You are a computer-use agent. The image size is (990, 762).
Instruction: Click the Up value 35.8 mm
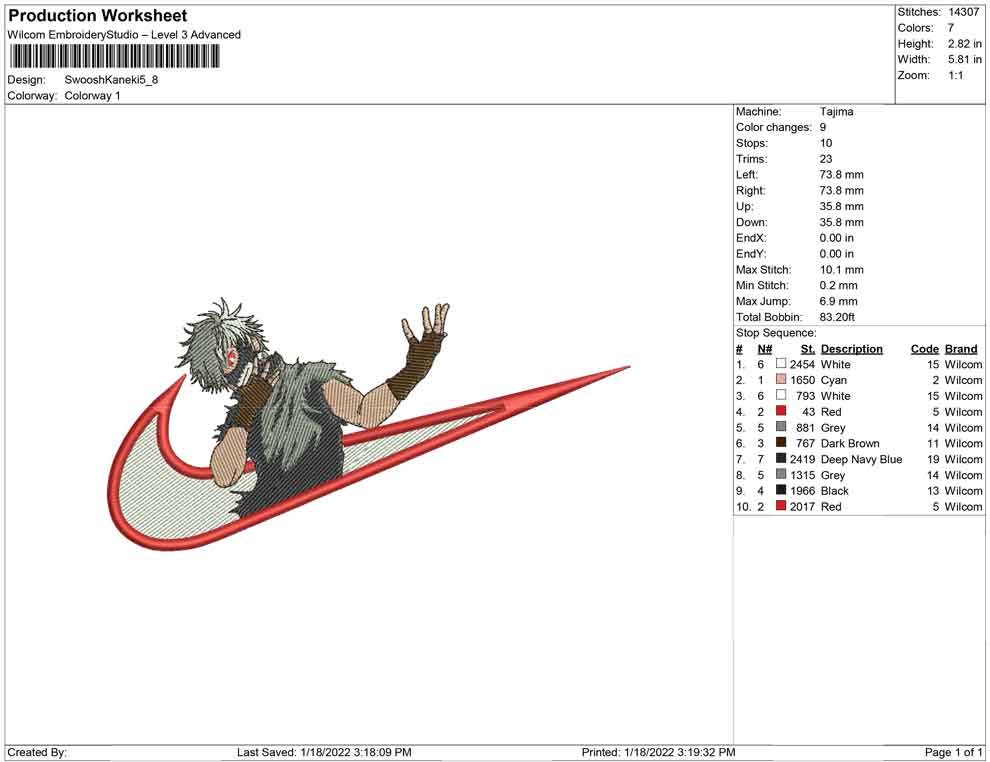click(x=842, y=206)
